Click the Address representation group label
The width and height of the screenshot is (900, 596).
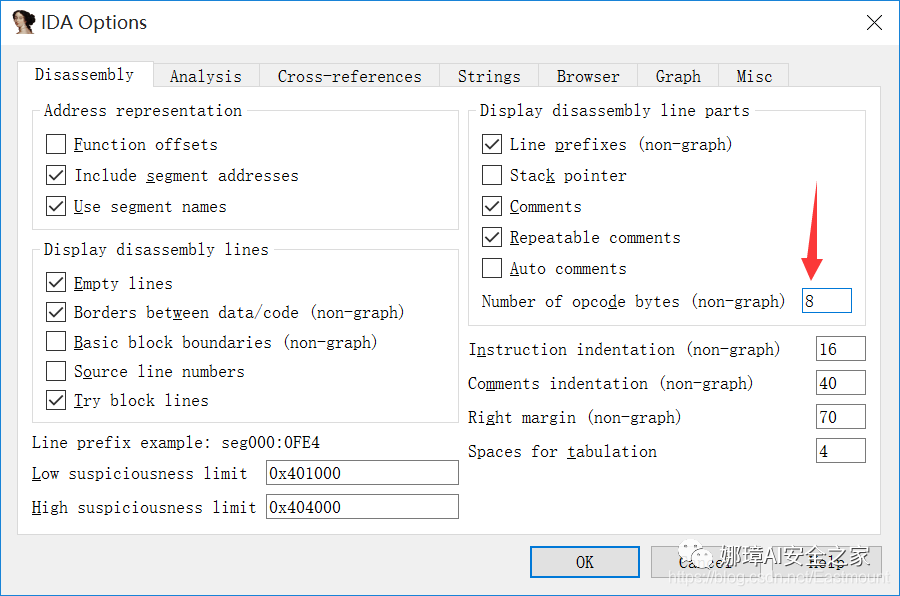click(143, 110)
